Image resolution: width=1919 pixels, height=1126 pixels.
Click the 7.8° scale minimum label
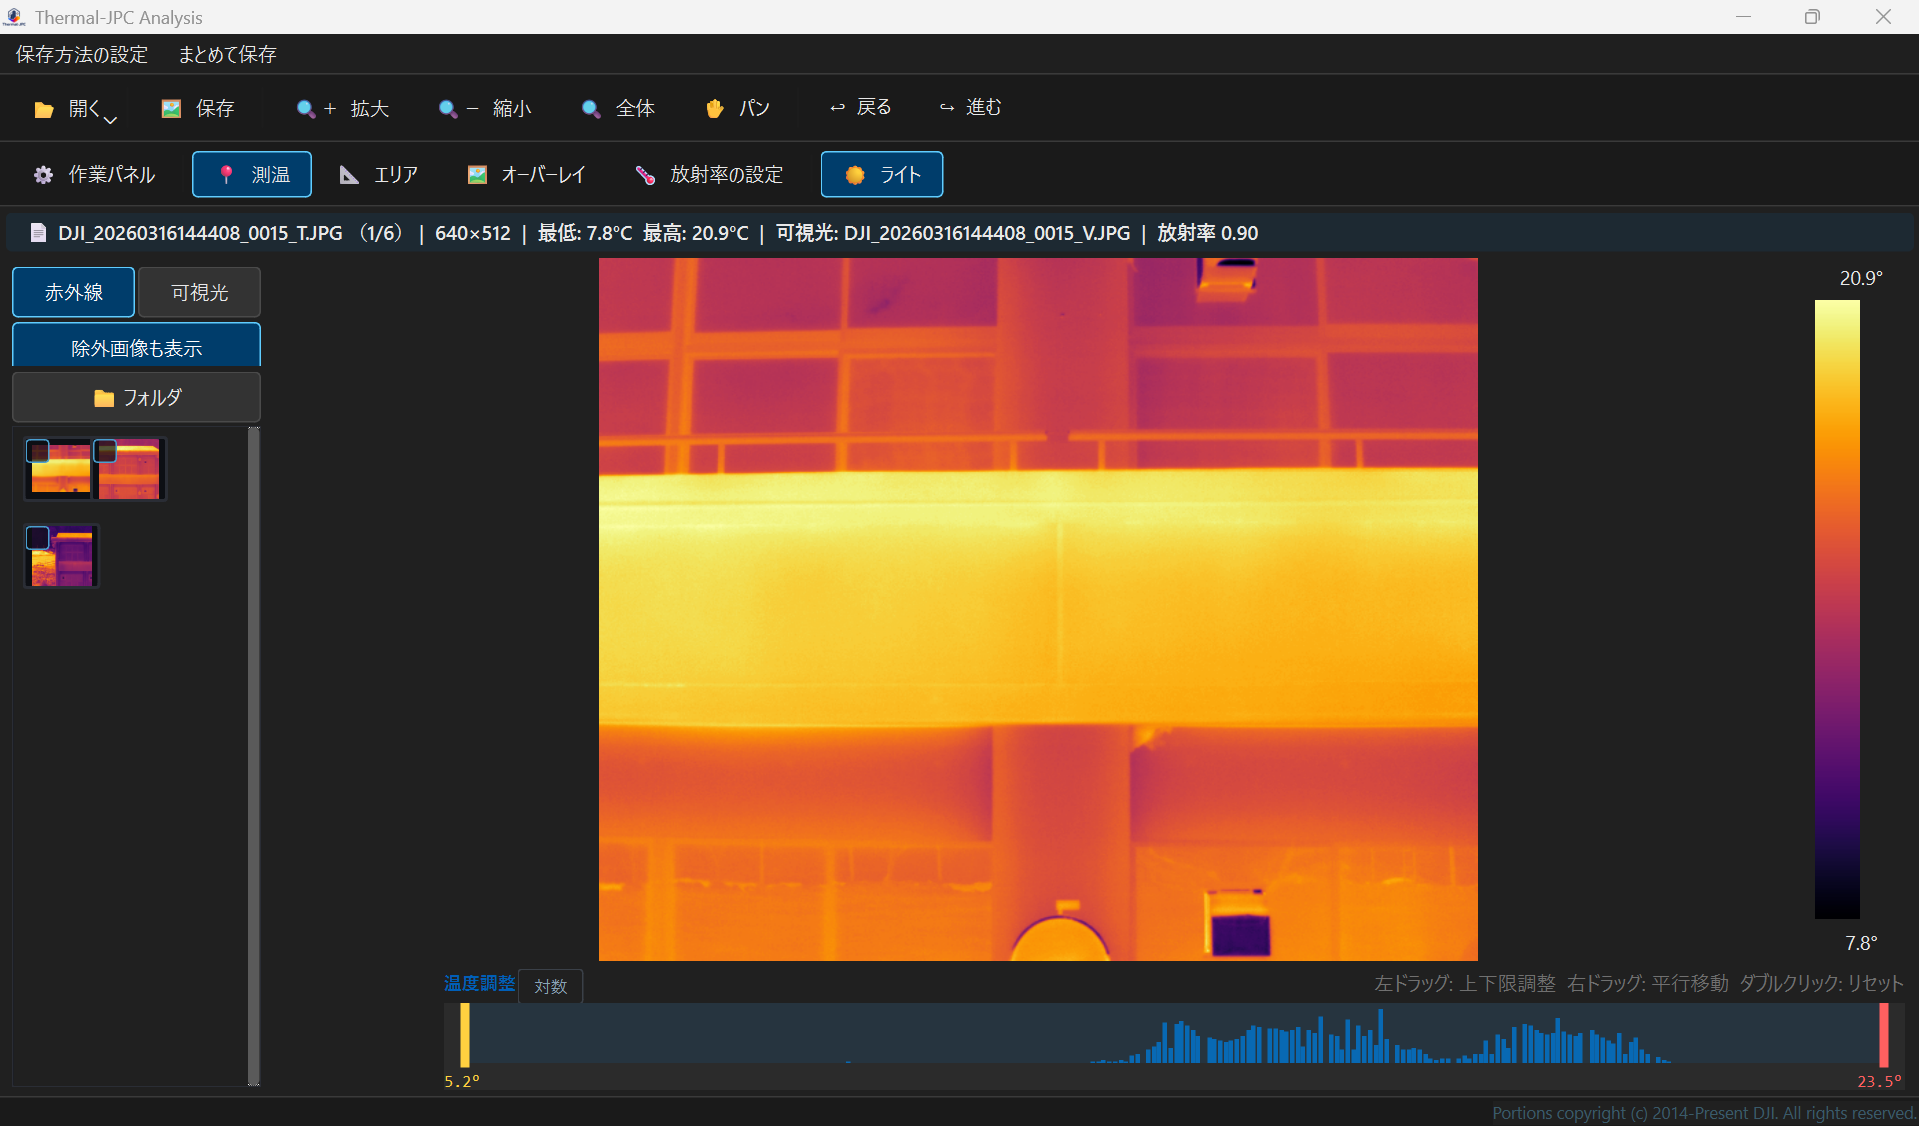[x=1861, y=943]
